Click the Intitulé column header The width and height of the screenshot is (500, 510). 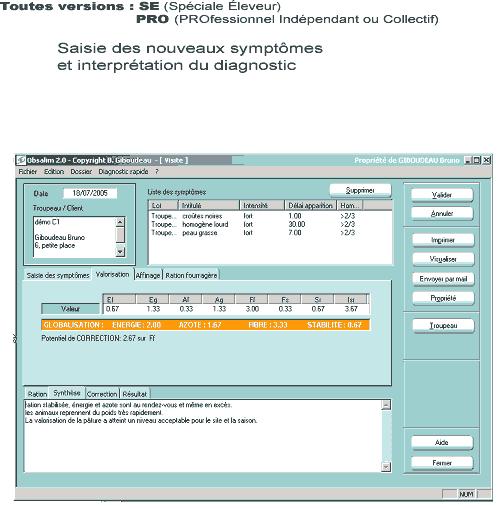point(209,205)
